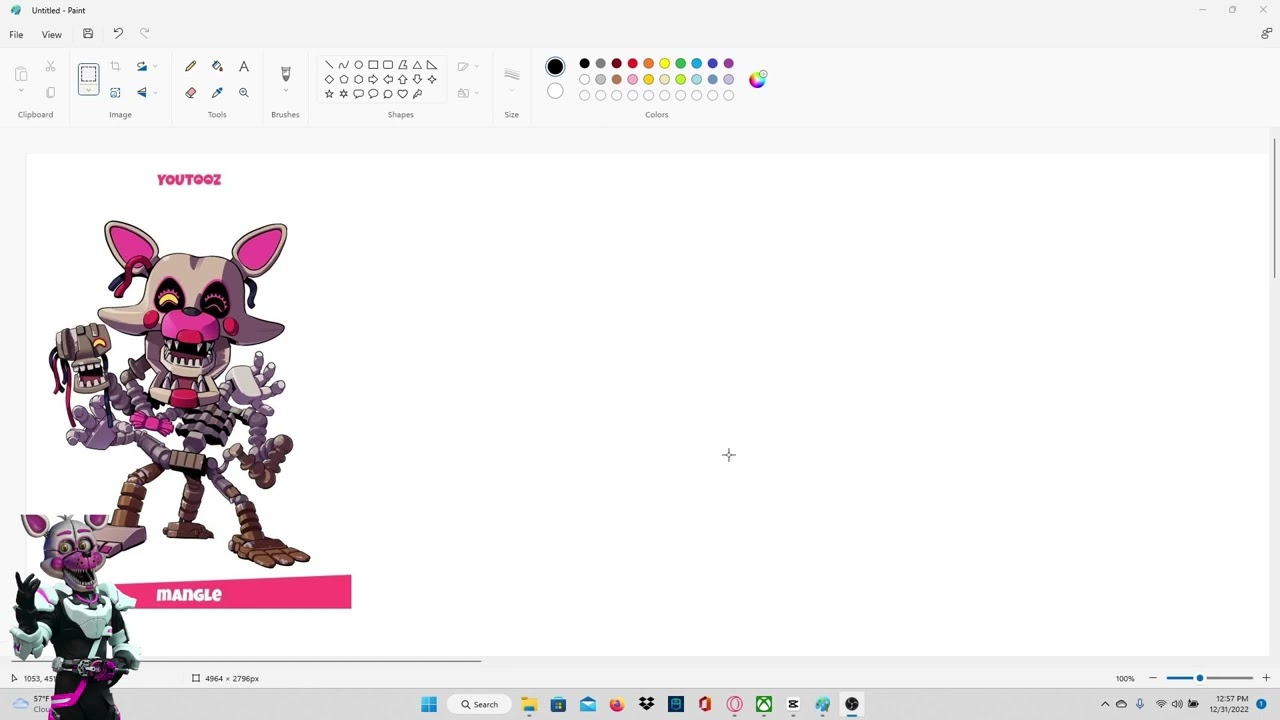
Task: Pick the Line shape
Action: (329, 65)
